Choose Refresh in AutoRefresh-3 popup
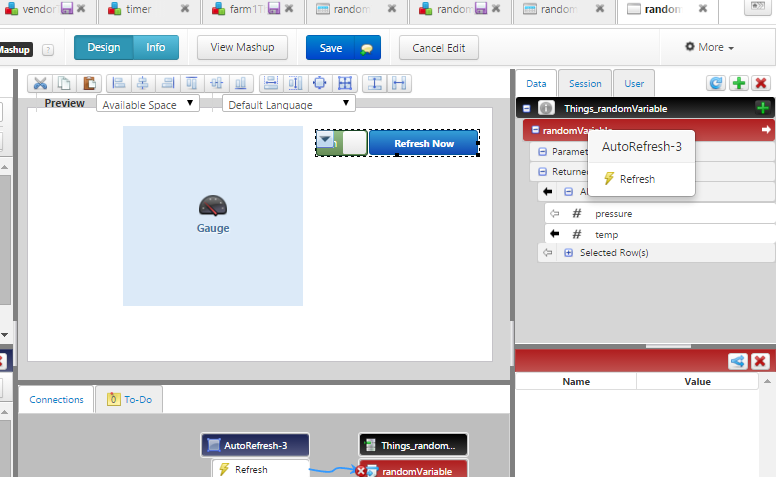776x477 pixels. [x=637, y=179]
